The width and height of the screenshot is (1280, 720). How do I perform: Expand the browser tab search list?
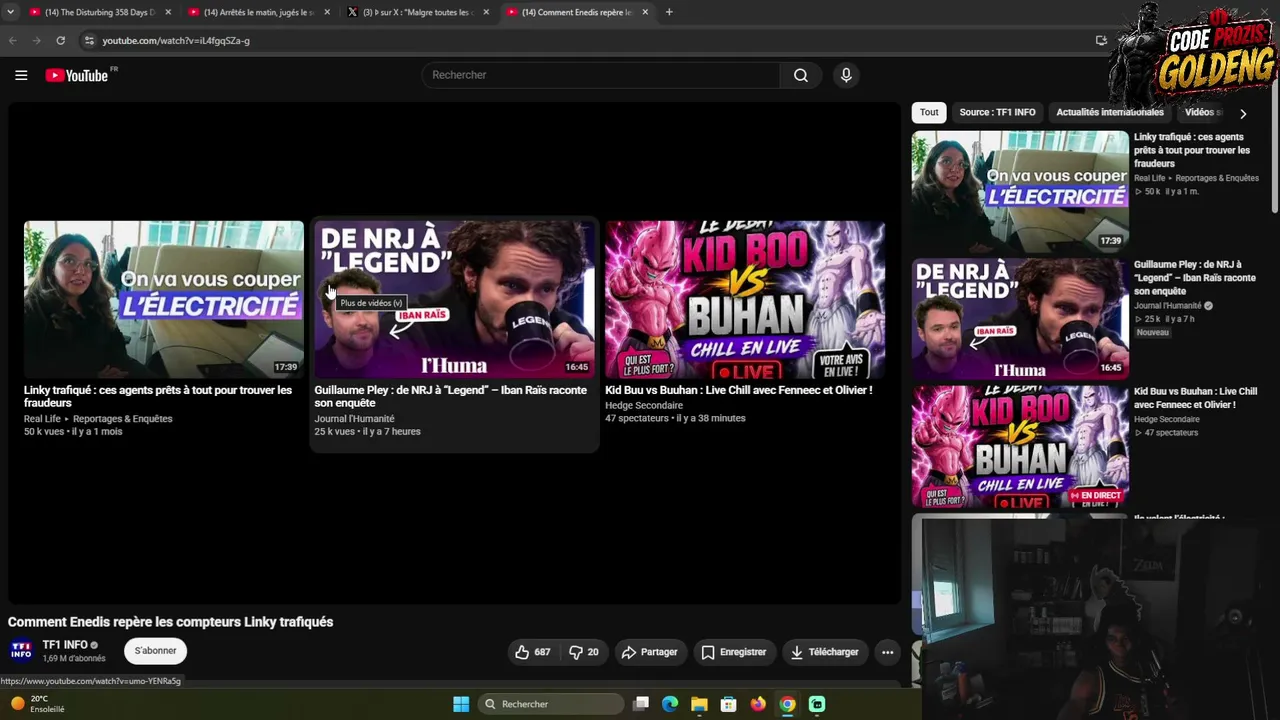coord(9,12)
